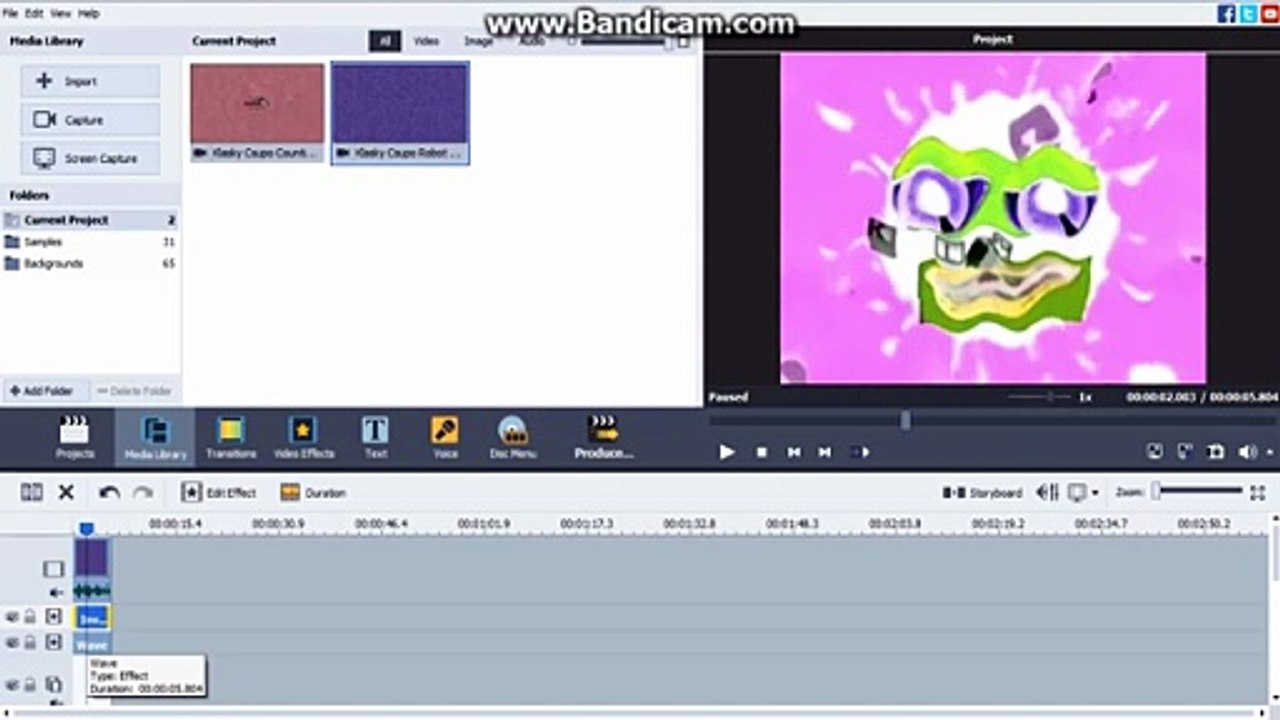
Task: Mute the preview volume speaker
Action: tap(1247, 452)
